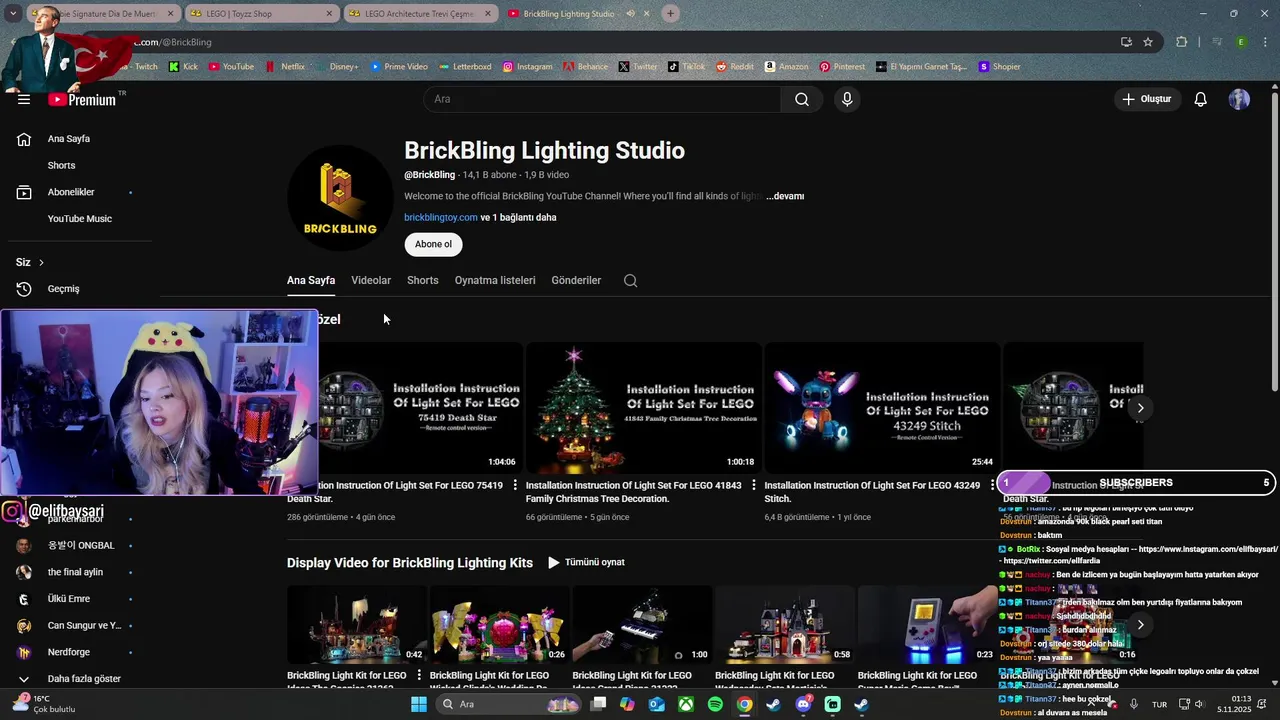Search within channel using magnifier icon
Screen dimensions: 1280x720
coord(630,280)
